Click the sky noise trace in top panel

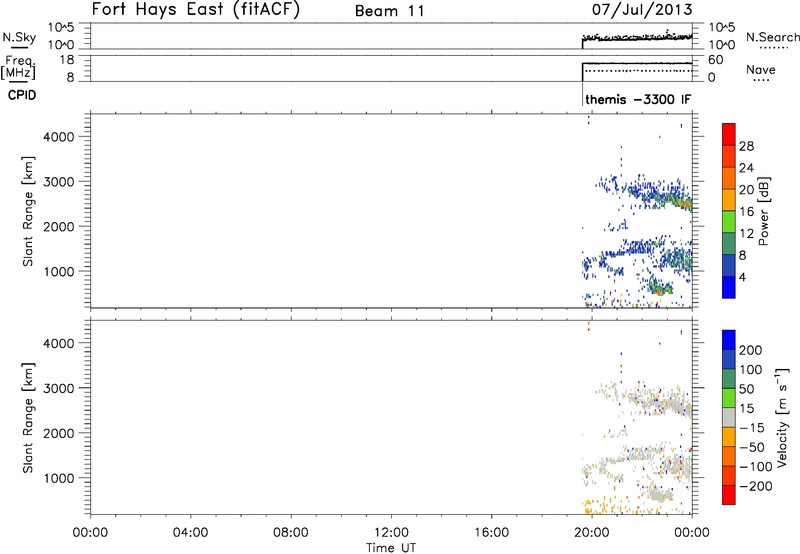(637, 38)
